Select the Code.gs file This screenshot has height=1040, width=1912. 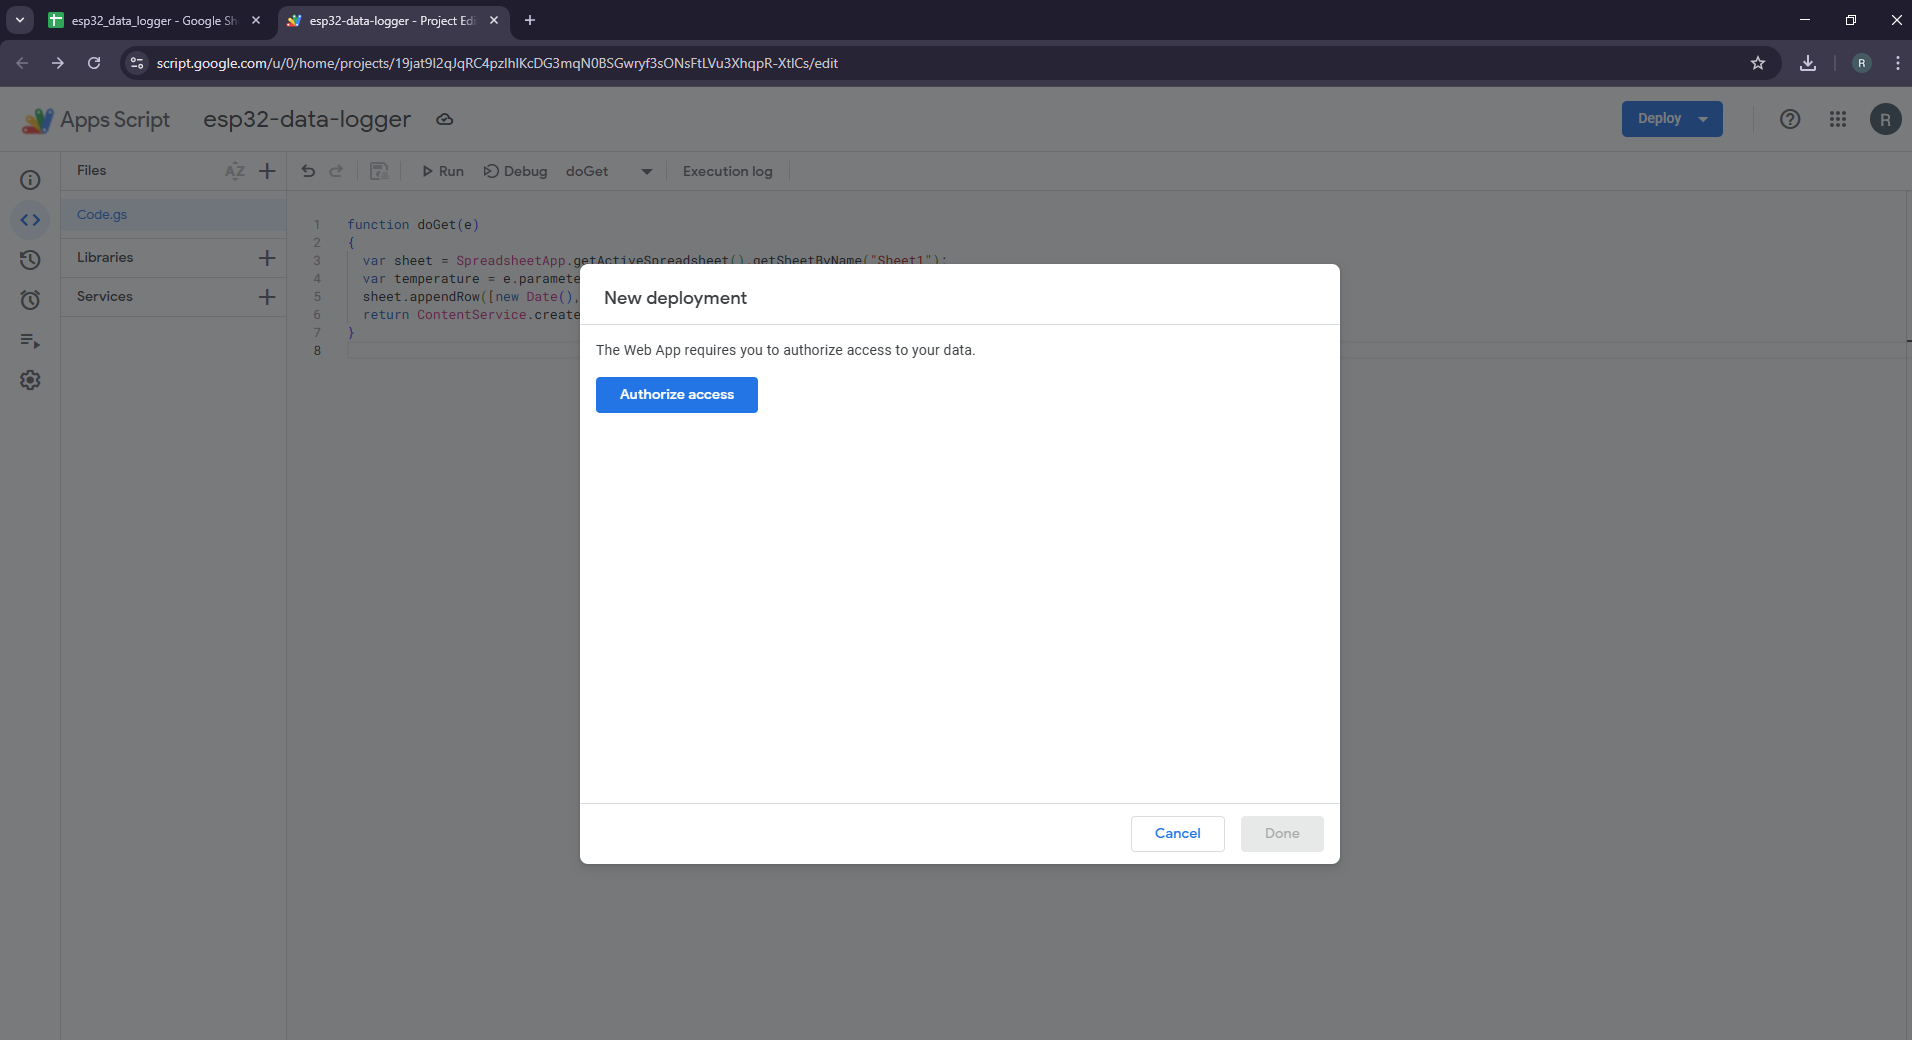[102, 215]
